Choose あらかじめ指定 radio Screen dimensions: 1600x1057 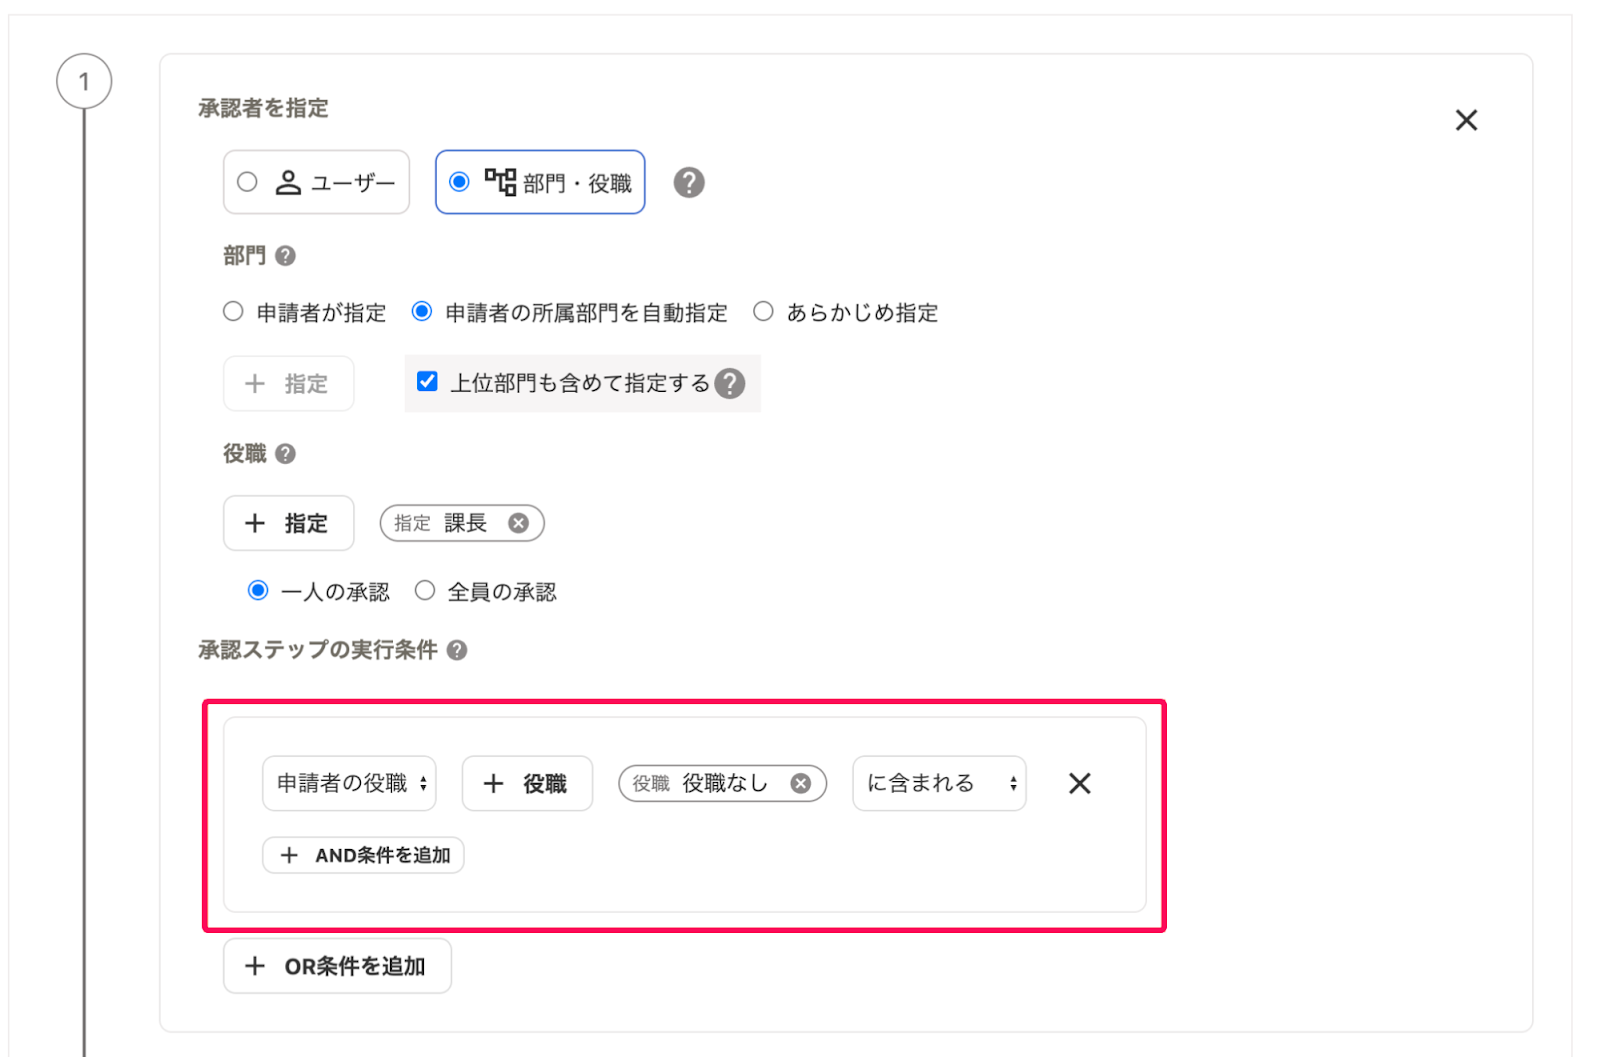click(x=763, y=312)
